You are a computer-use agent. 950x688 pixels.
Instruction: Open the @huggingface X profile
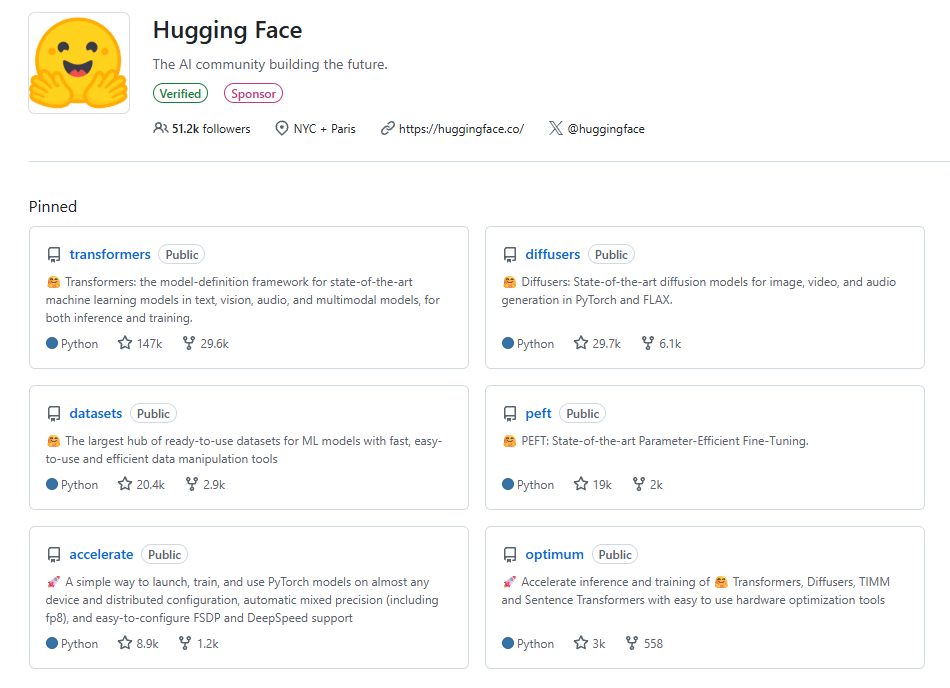point(605,129)
